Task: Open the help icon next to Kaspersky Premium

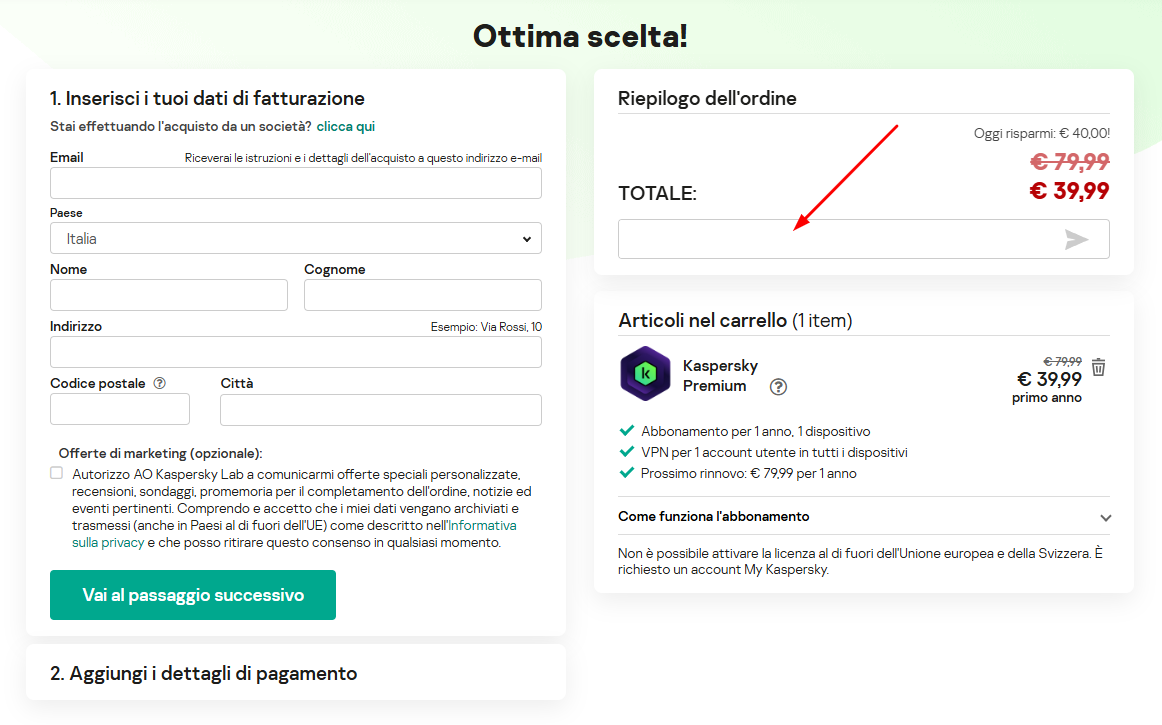Action: 778,387
